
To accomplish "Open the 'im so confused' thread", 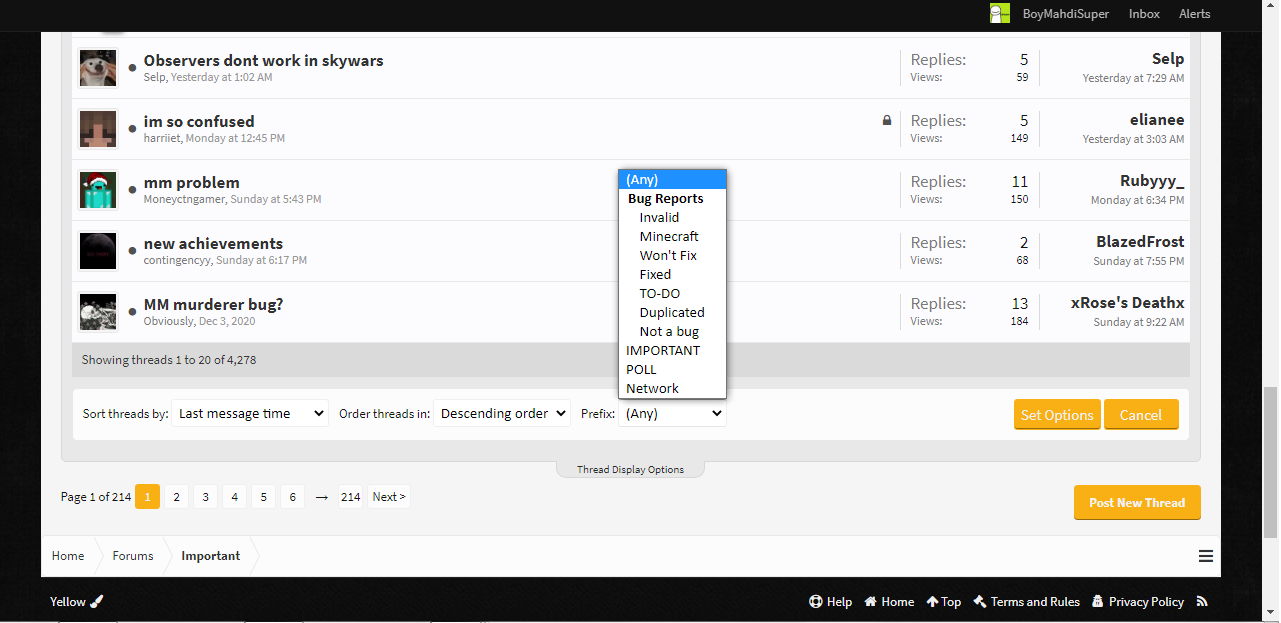I will click(x=199, y=121).
